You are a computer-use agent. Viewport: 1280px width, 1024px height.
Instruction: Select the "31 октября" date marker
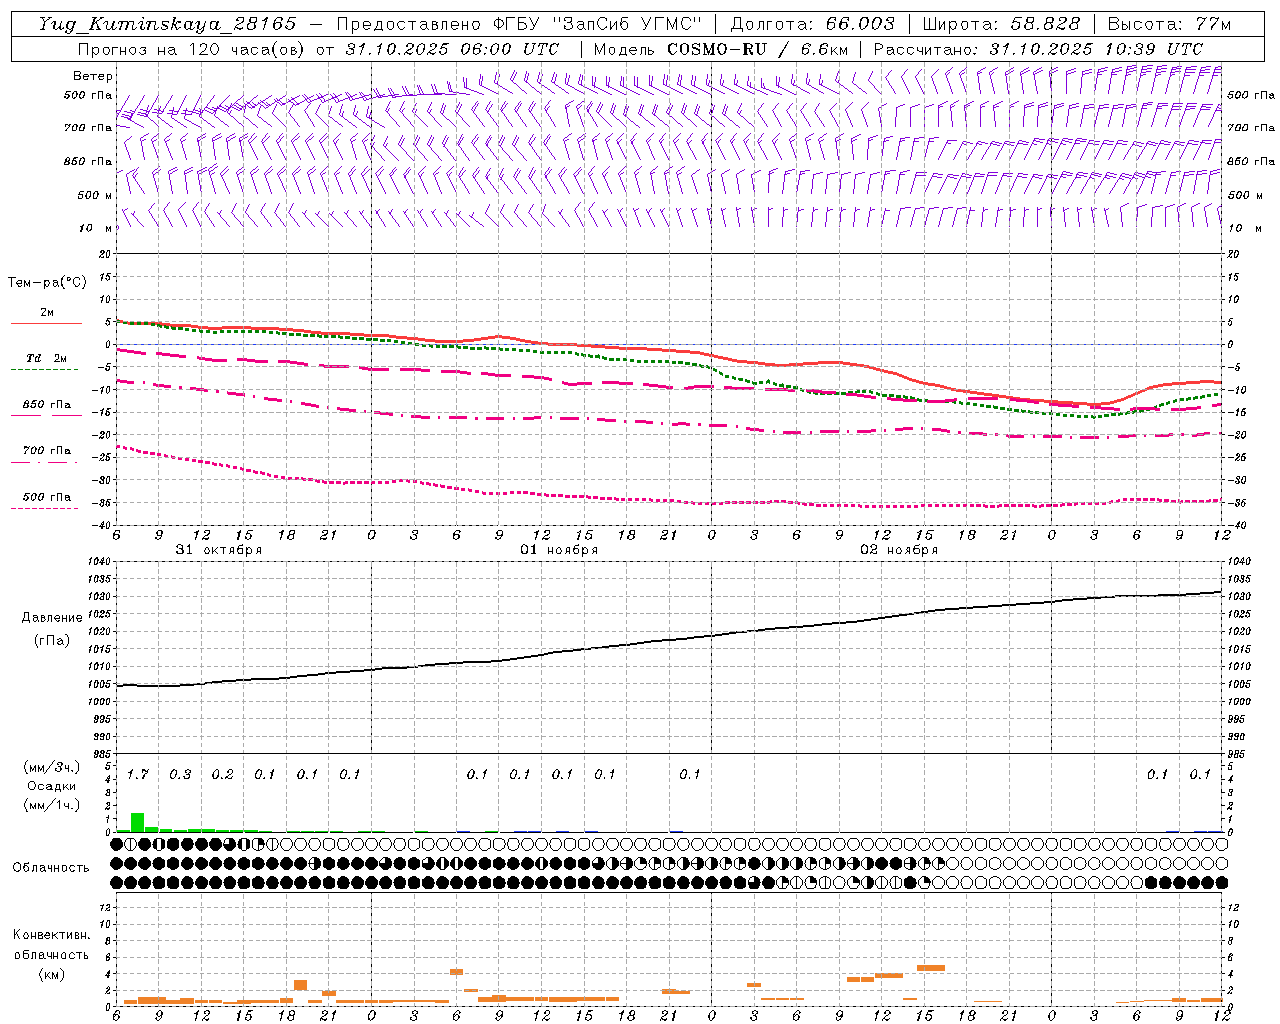[218, 550]
